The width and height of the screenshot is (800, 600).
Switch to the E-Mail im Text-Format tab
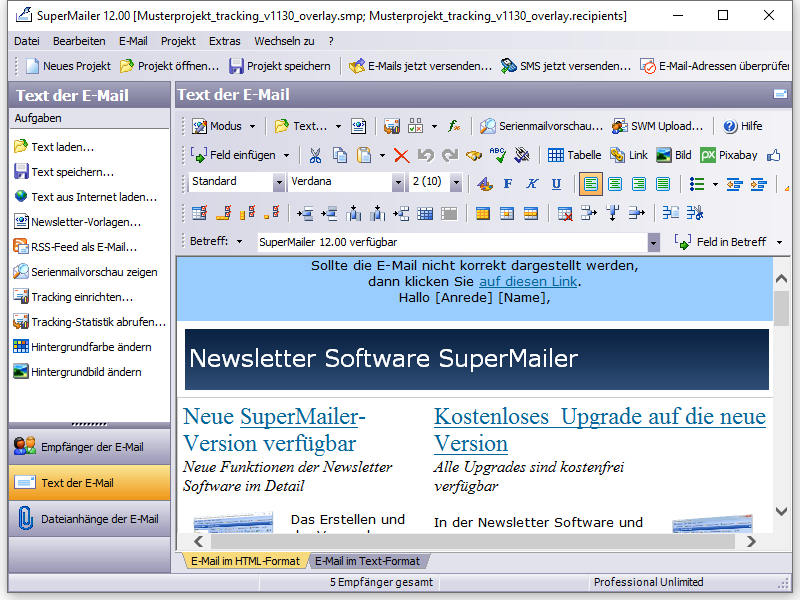(x=367, y=561)
